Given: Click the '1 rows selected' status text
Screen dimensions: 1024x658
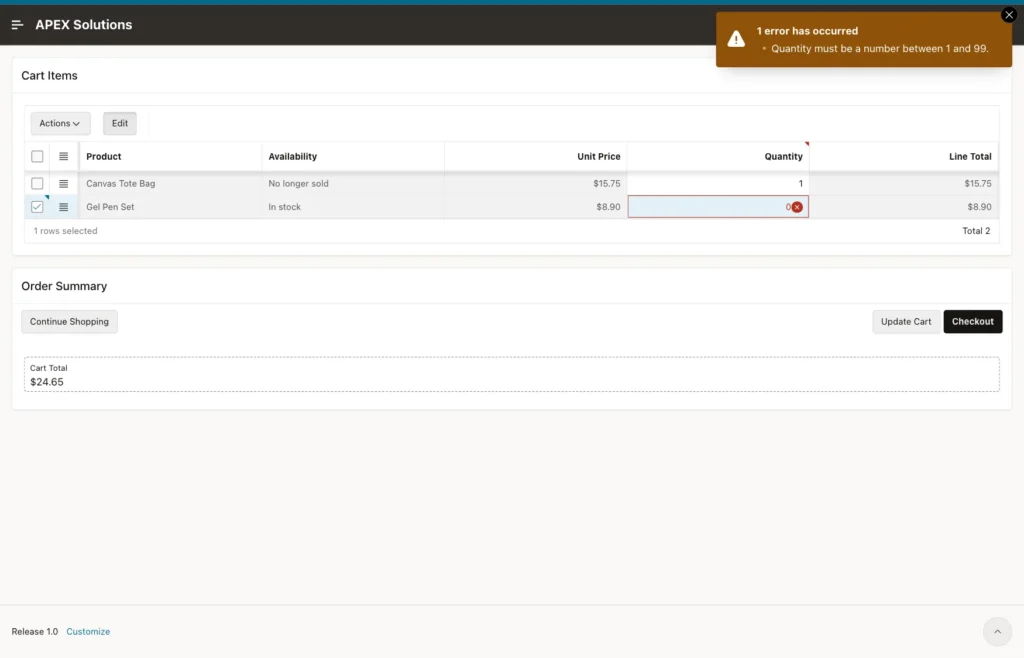Looking at the screenshot, I should point(65,231).
